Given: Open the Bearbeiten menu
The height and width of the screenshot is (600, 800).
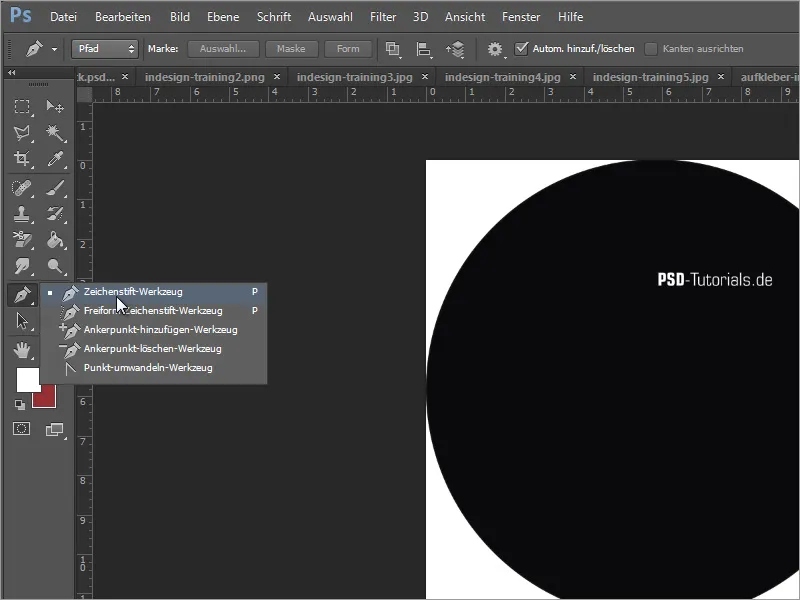Looking at the screenshot, I should tap(123, 17).
